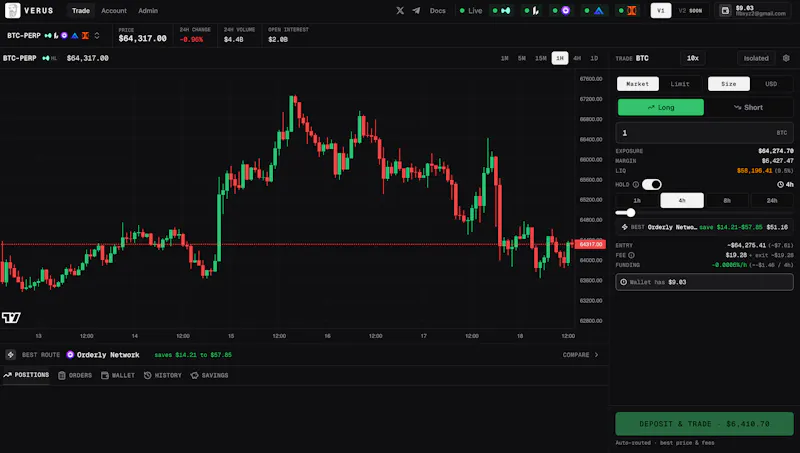
Task: Set hold duration to 1h
Action: [x=637, y=200]
